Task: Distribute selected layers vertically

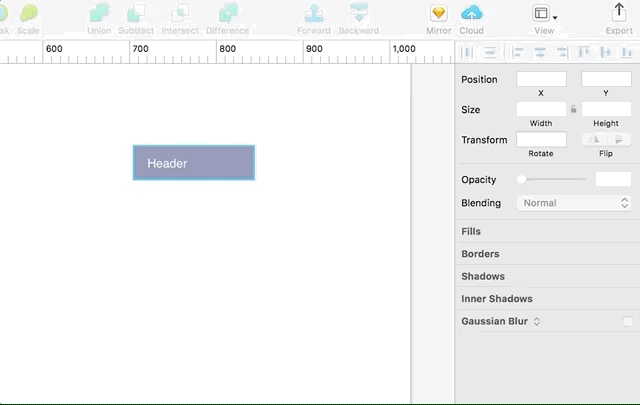Action: [x=490, y=52]
